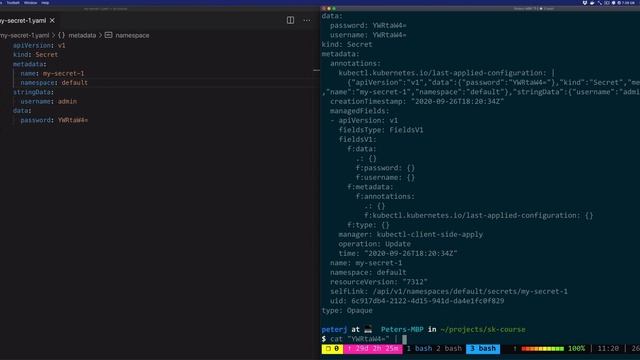
Task: Close the my-secret-1.yaml editor tab
Action: tap(52, 20)
